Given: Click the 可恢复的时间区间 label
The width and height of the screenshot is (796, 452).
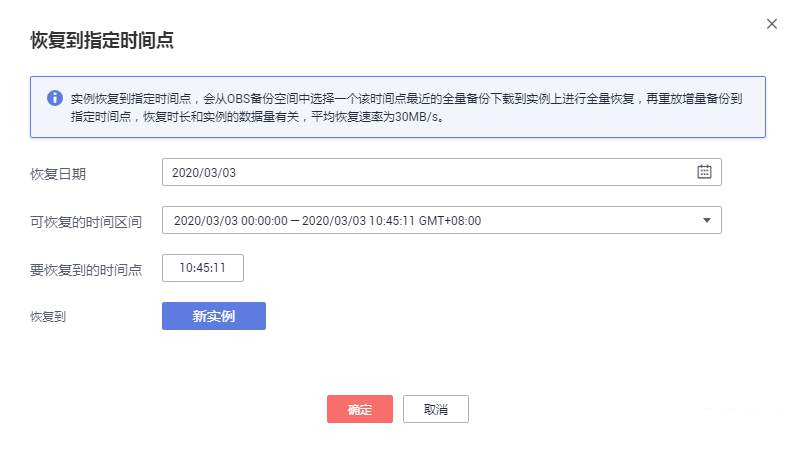Looking at the screenshot, I should click(x=86, y=222).
